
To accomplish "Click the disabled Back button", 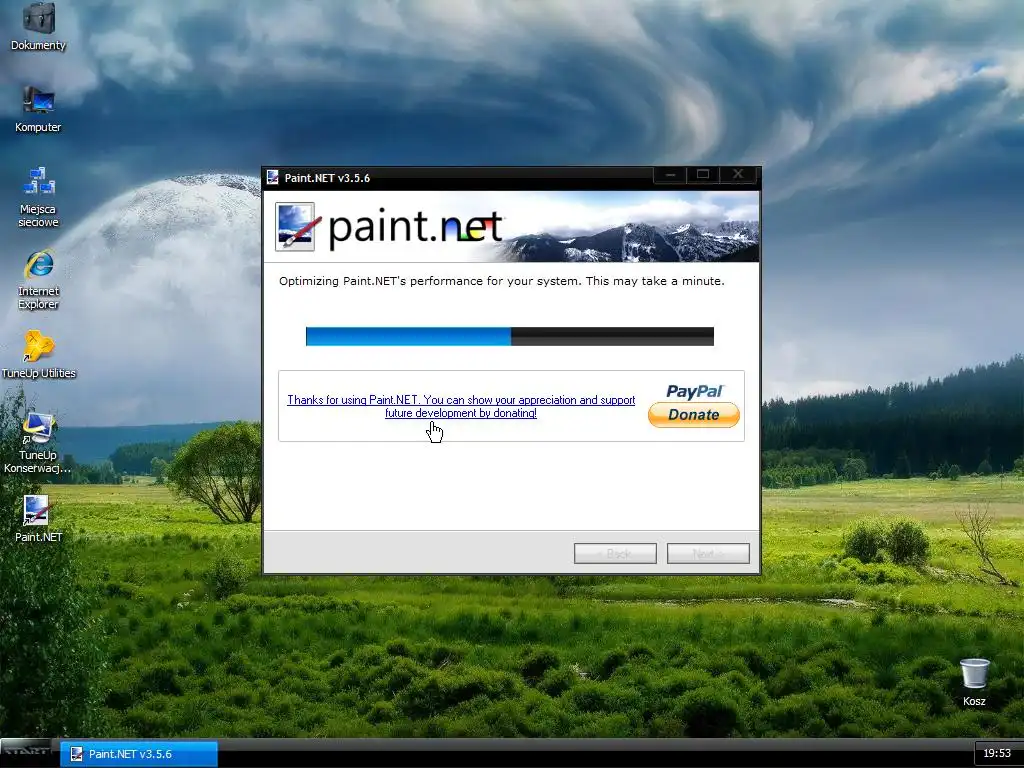I will [615, 553].
